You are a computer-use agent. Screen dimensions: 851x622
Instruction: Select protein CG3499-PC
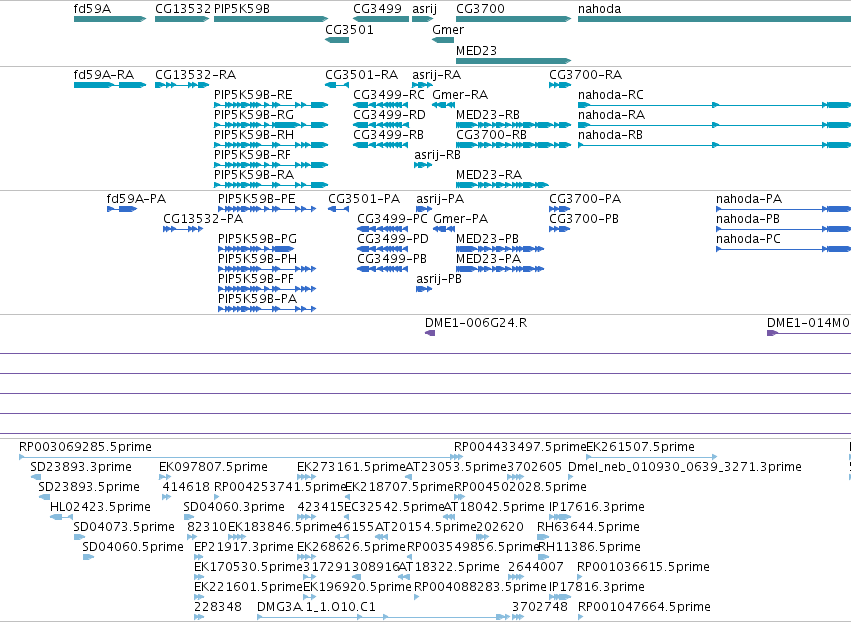click(392, 219)
